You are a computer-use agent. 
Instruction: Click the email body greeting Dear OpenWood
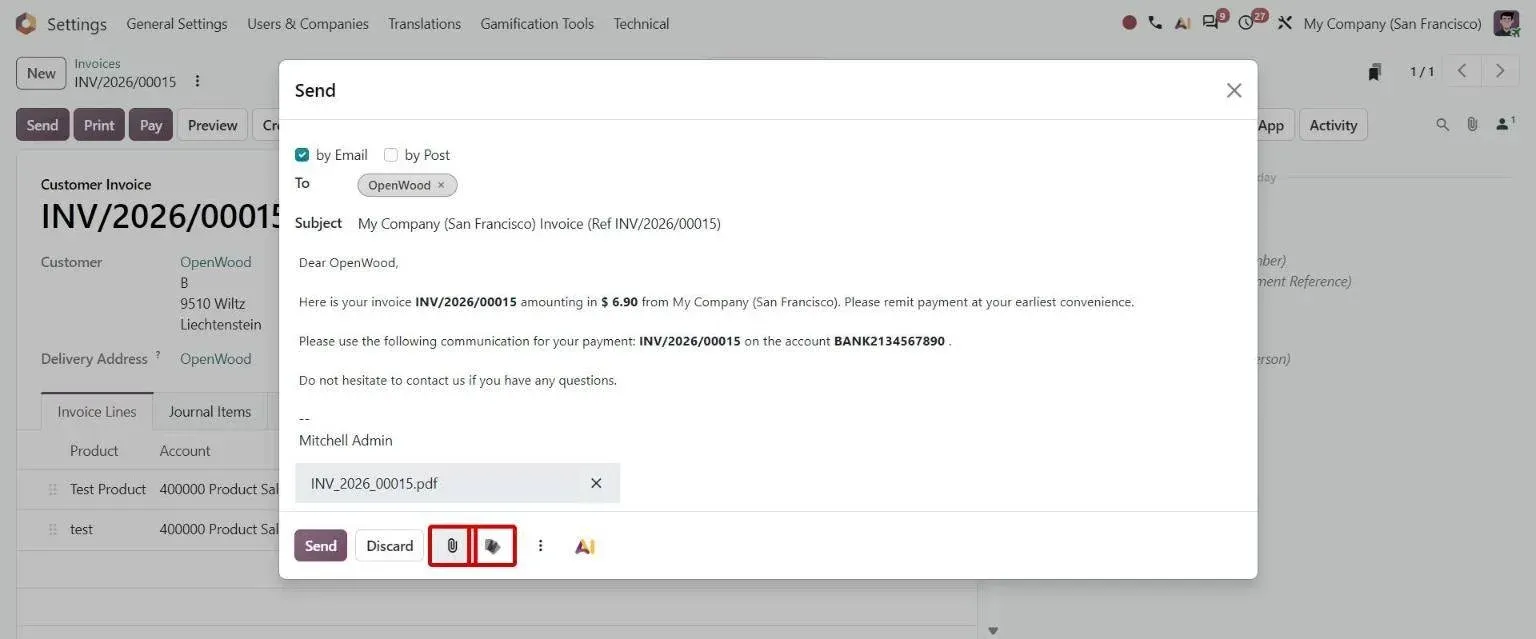348,263
